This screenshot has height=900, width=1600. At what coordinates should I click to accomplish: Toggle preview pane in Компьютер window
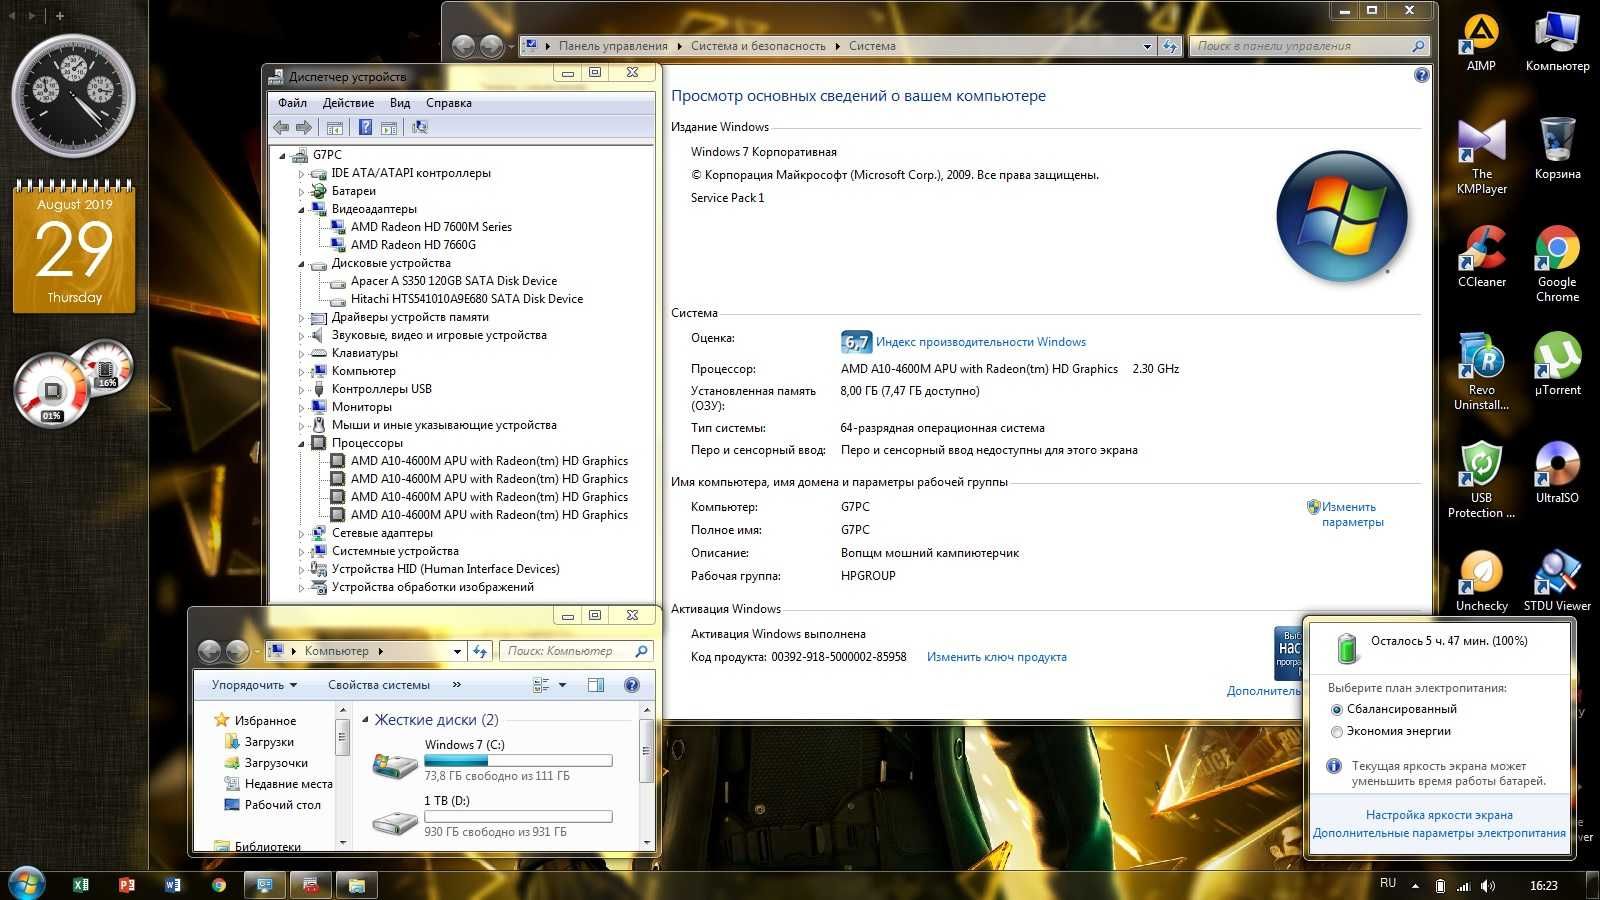596,685
